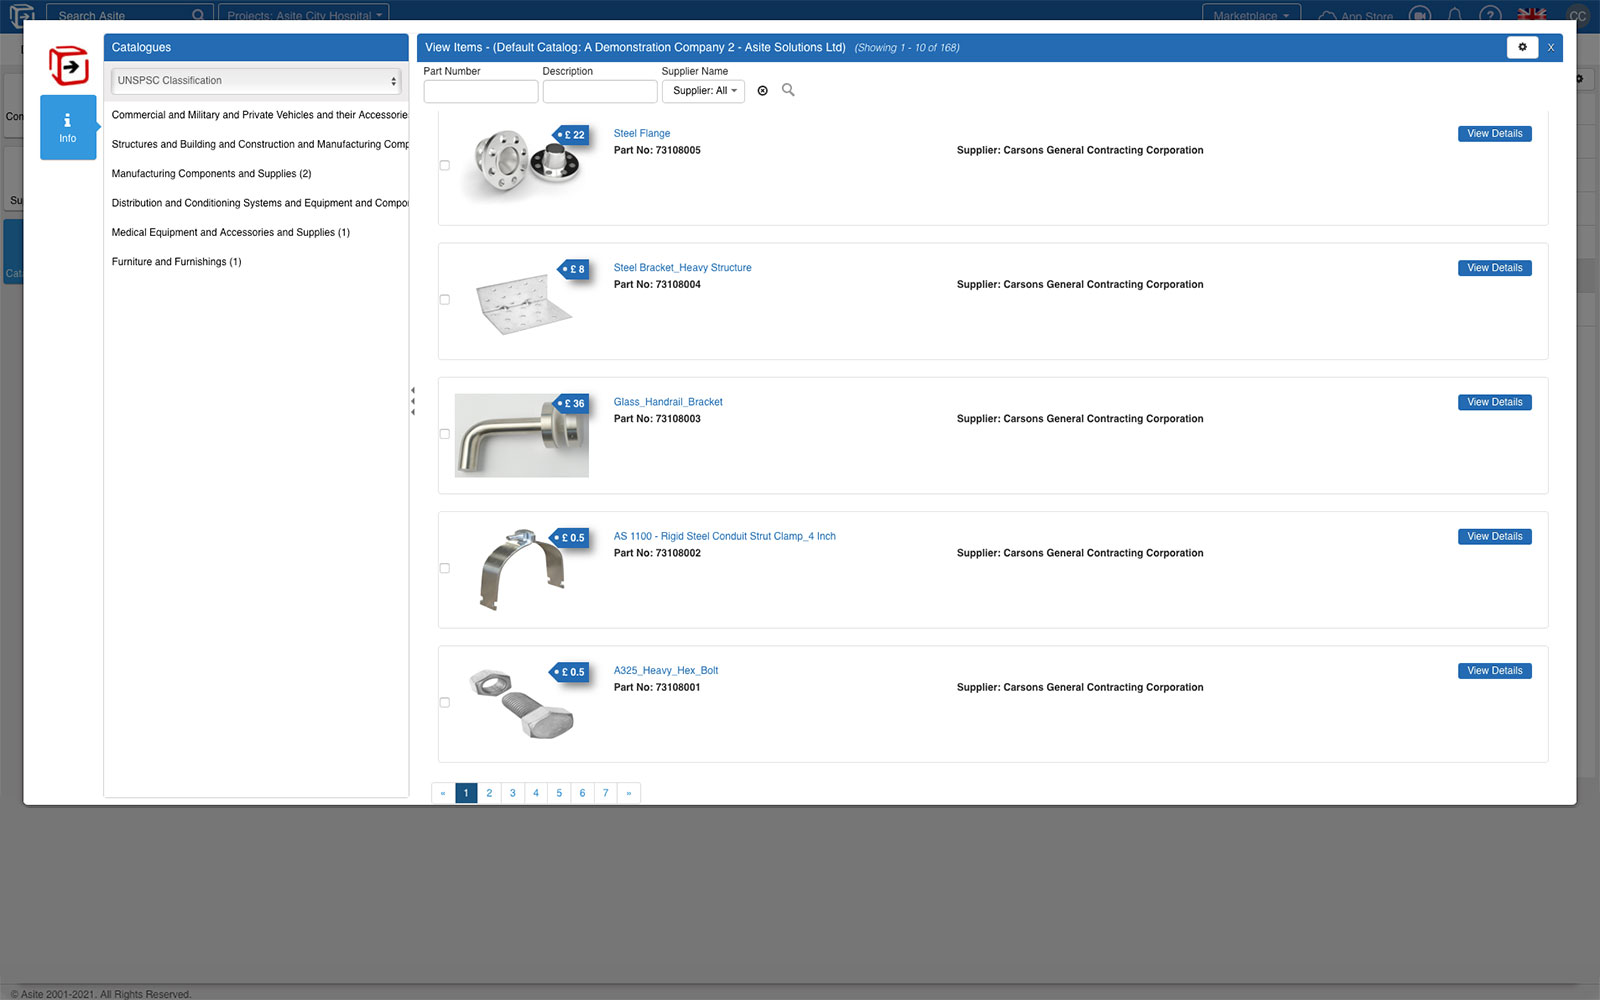
Task: Tick the checkbox for Steel Flange
Action: 445,165
